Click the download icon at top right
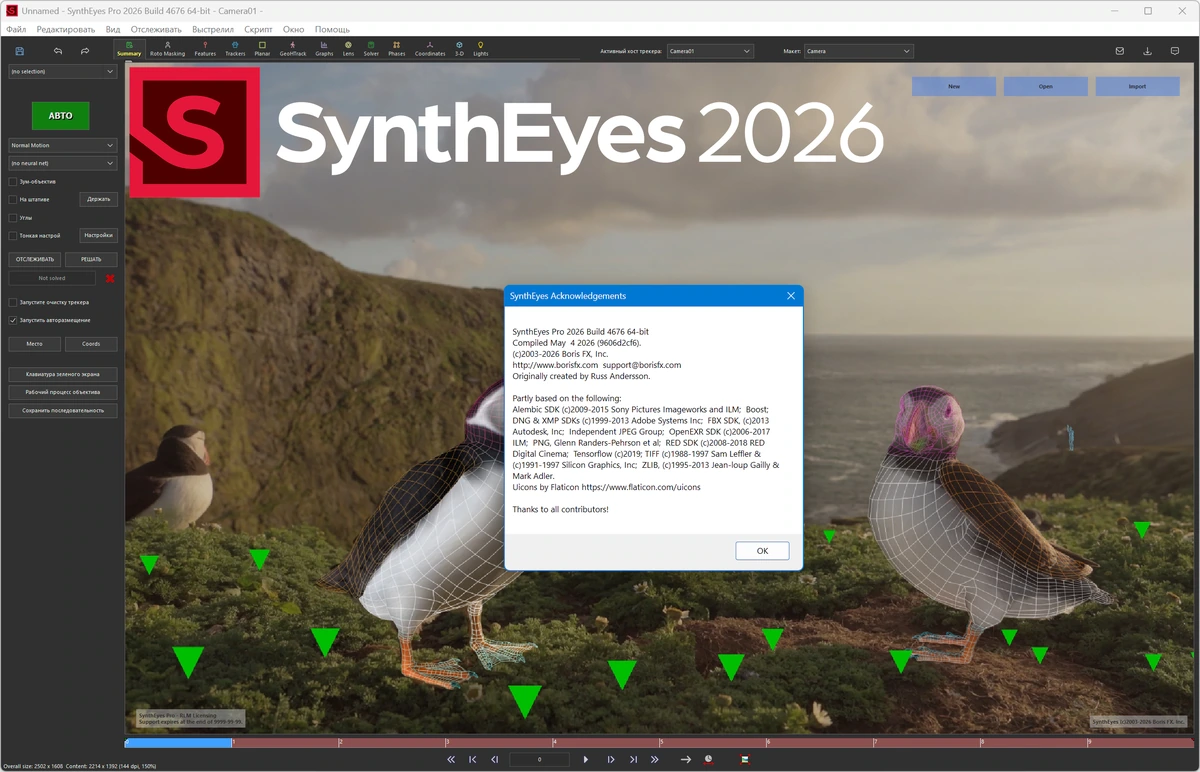Screen dimensions: 1200x772 click(x=1147, y=51)
